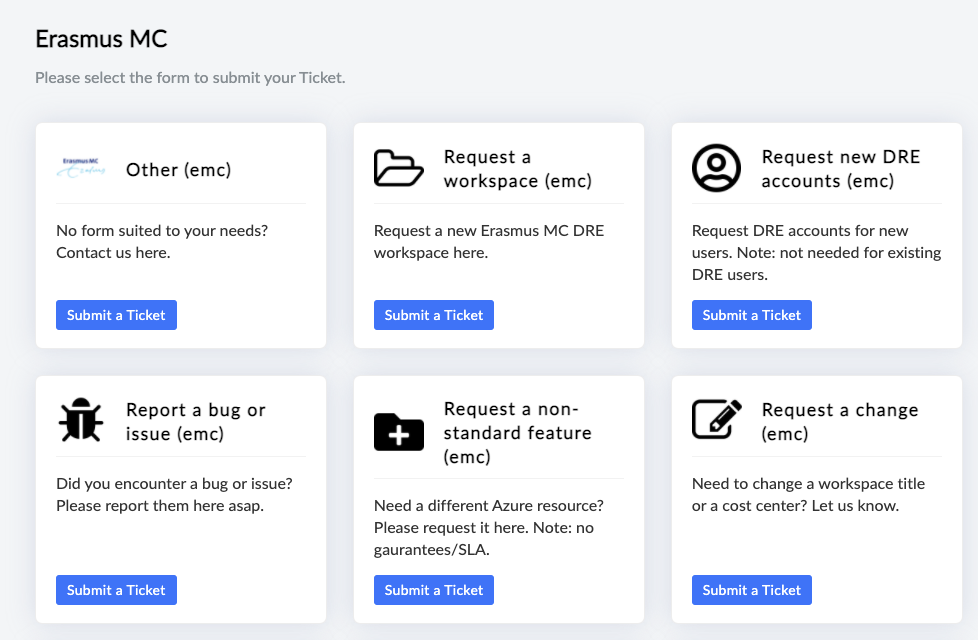Viewport: 978px width, 640px height.
Task: Submit a ticket to report a bug
Action: (116, 590)
